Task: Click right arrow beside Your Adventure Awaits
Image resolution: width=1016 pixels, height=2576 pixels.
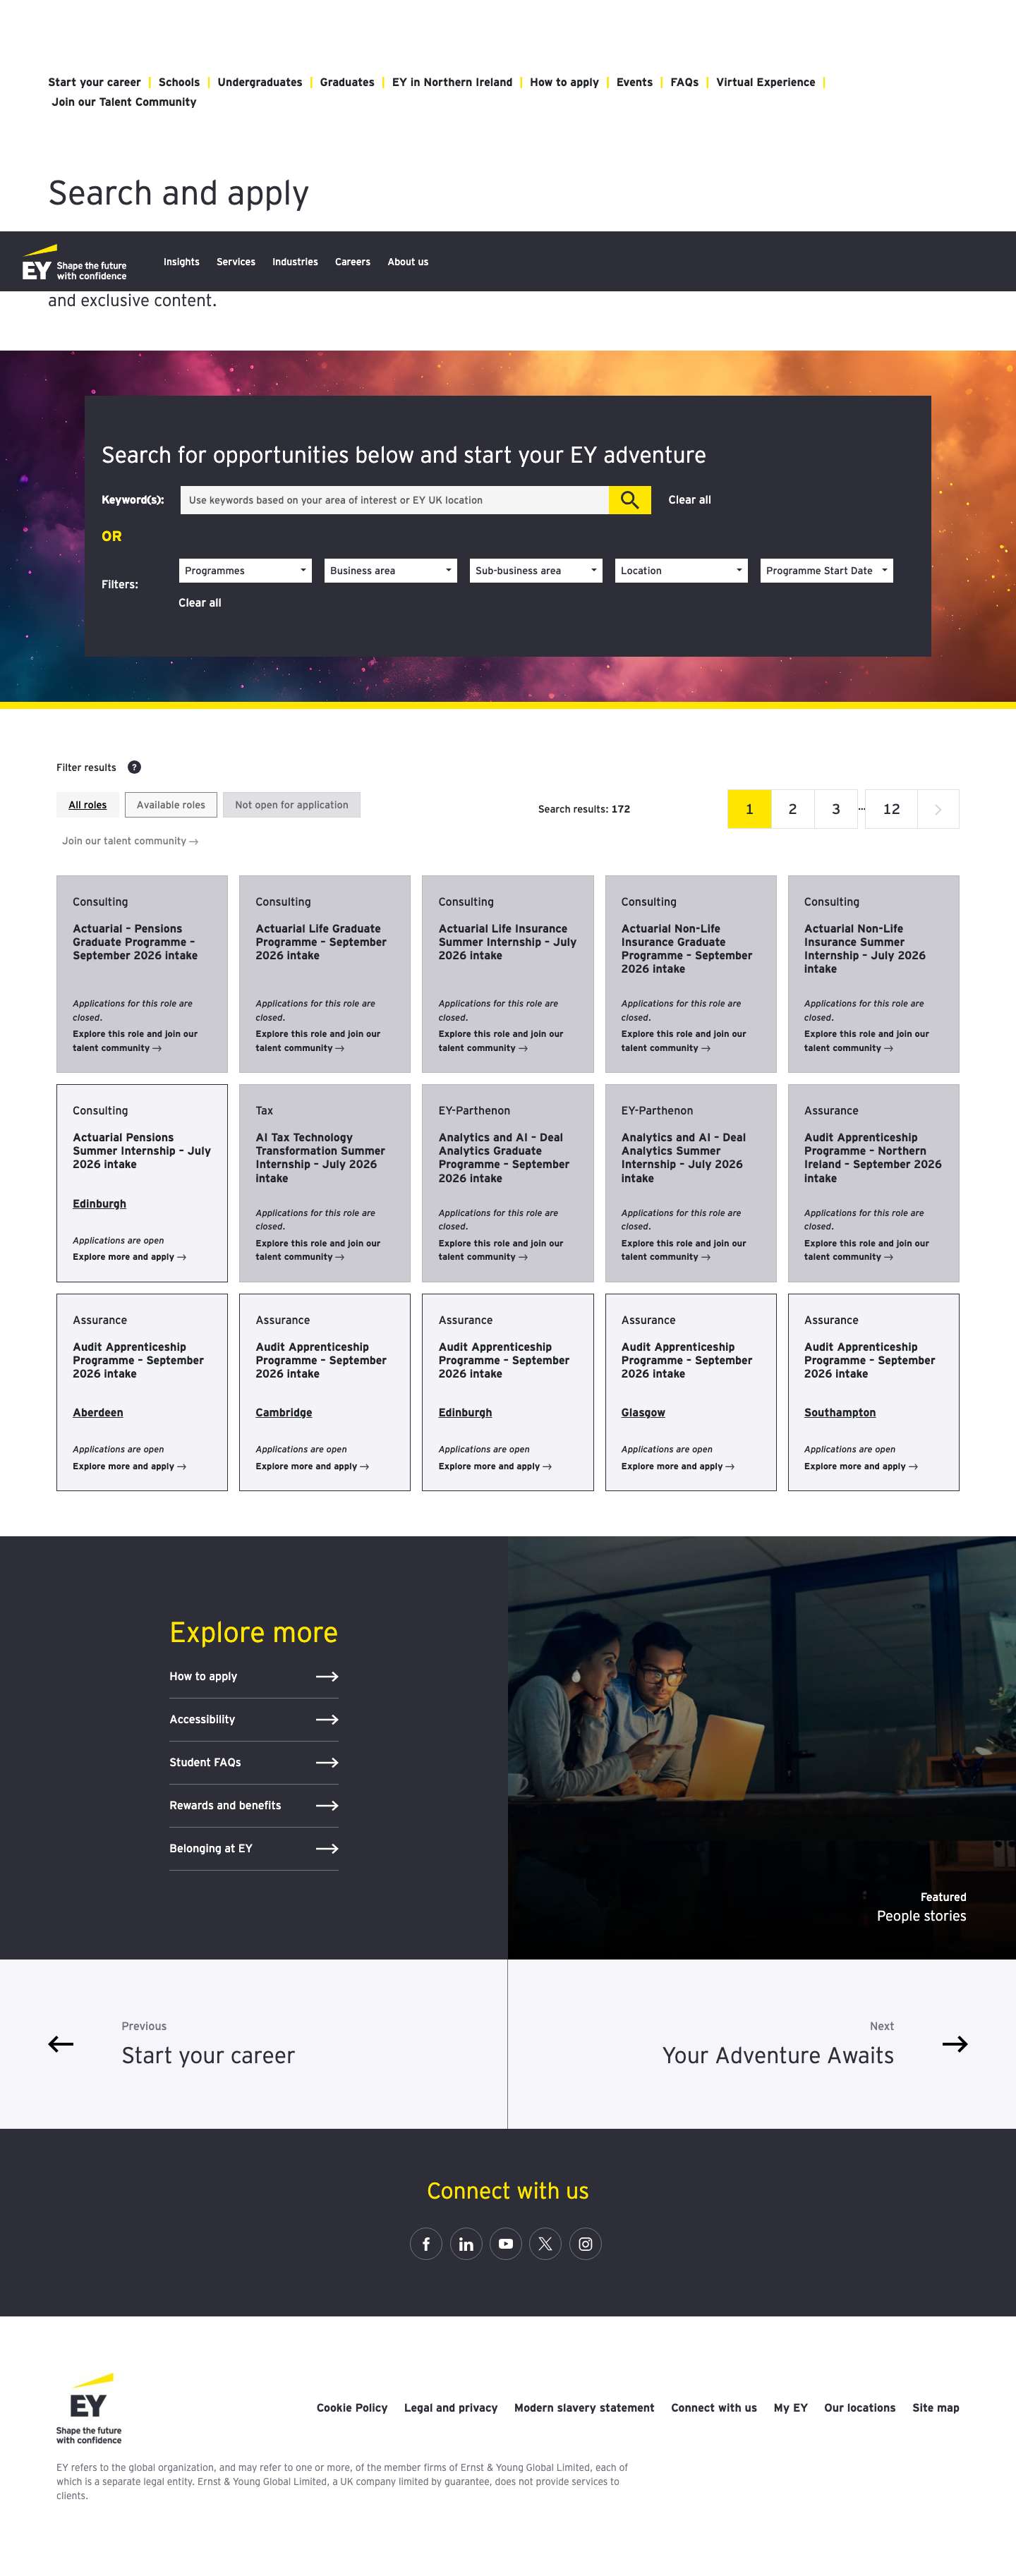Action: pos(955,2044)
